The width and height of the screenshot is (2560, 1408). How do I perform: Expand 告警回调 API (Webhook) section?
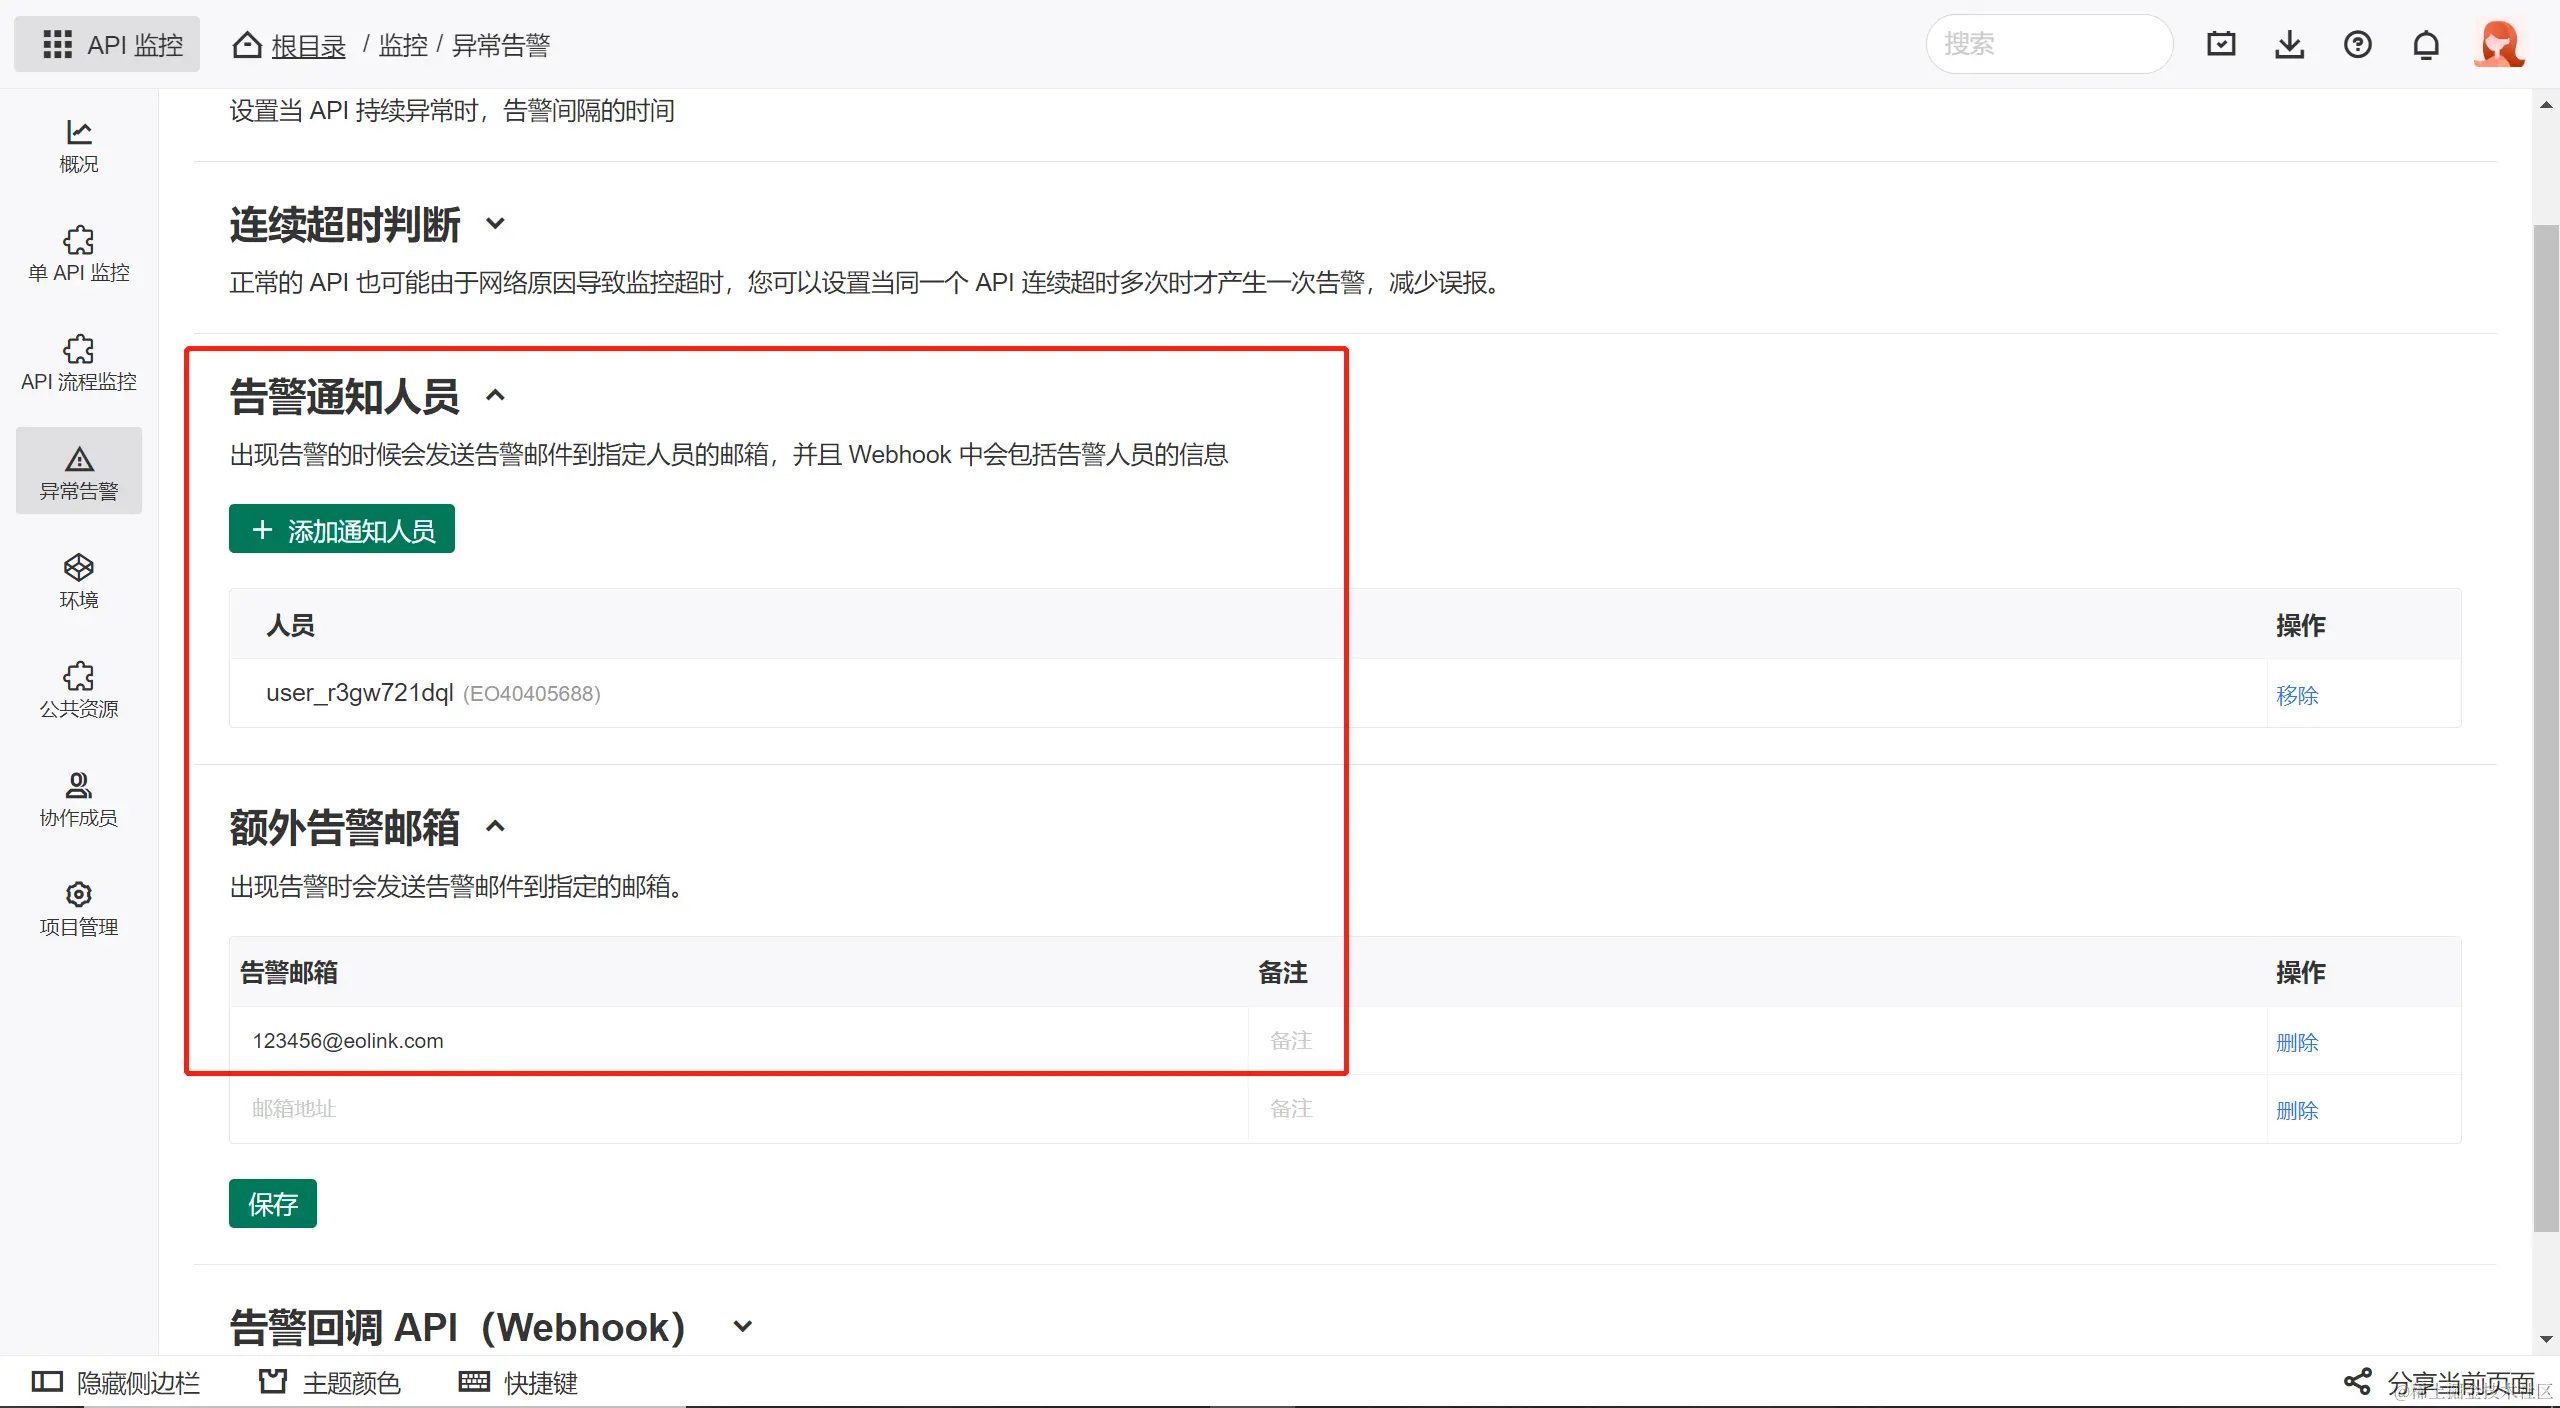click(x=742, y=1327)
